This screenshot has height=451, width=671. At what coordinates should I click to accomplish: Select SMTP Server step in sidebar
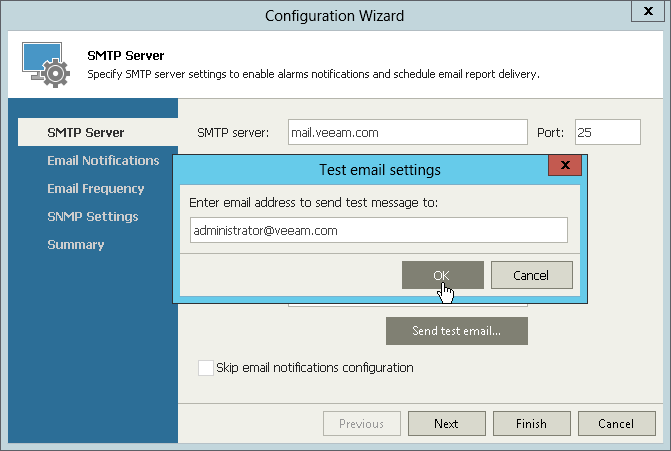[86, 132]
